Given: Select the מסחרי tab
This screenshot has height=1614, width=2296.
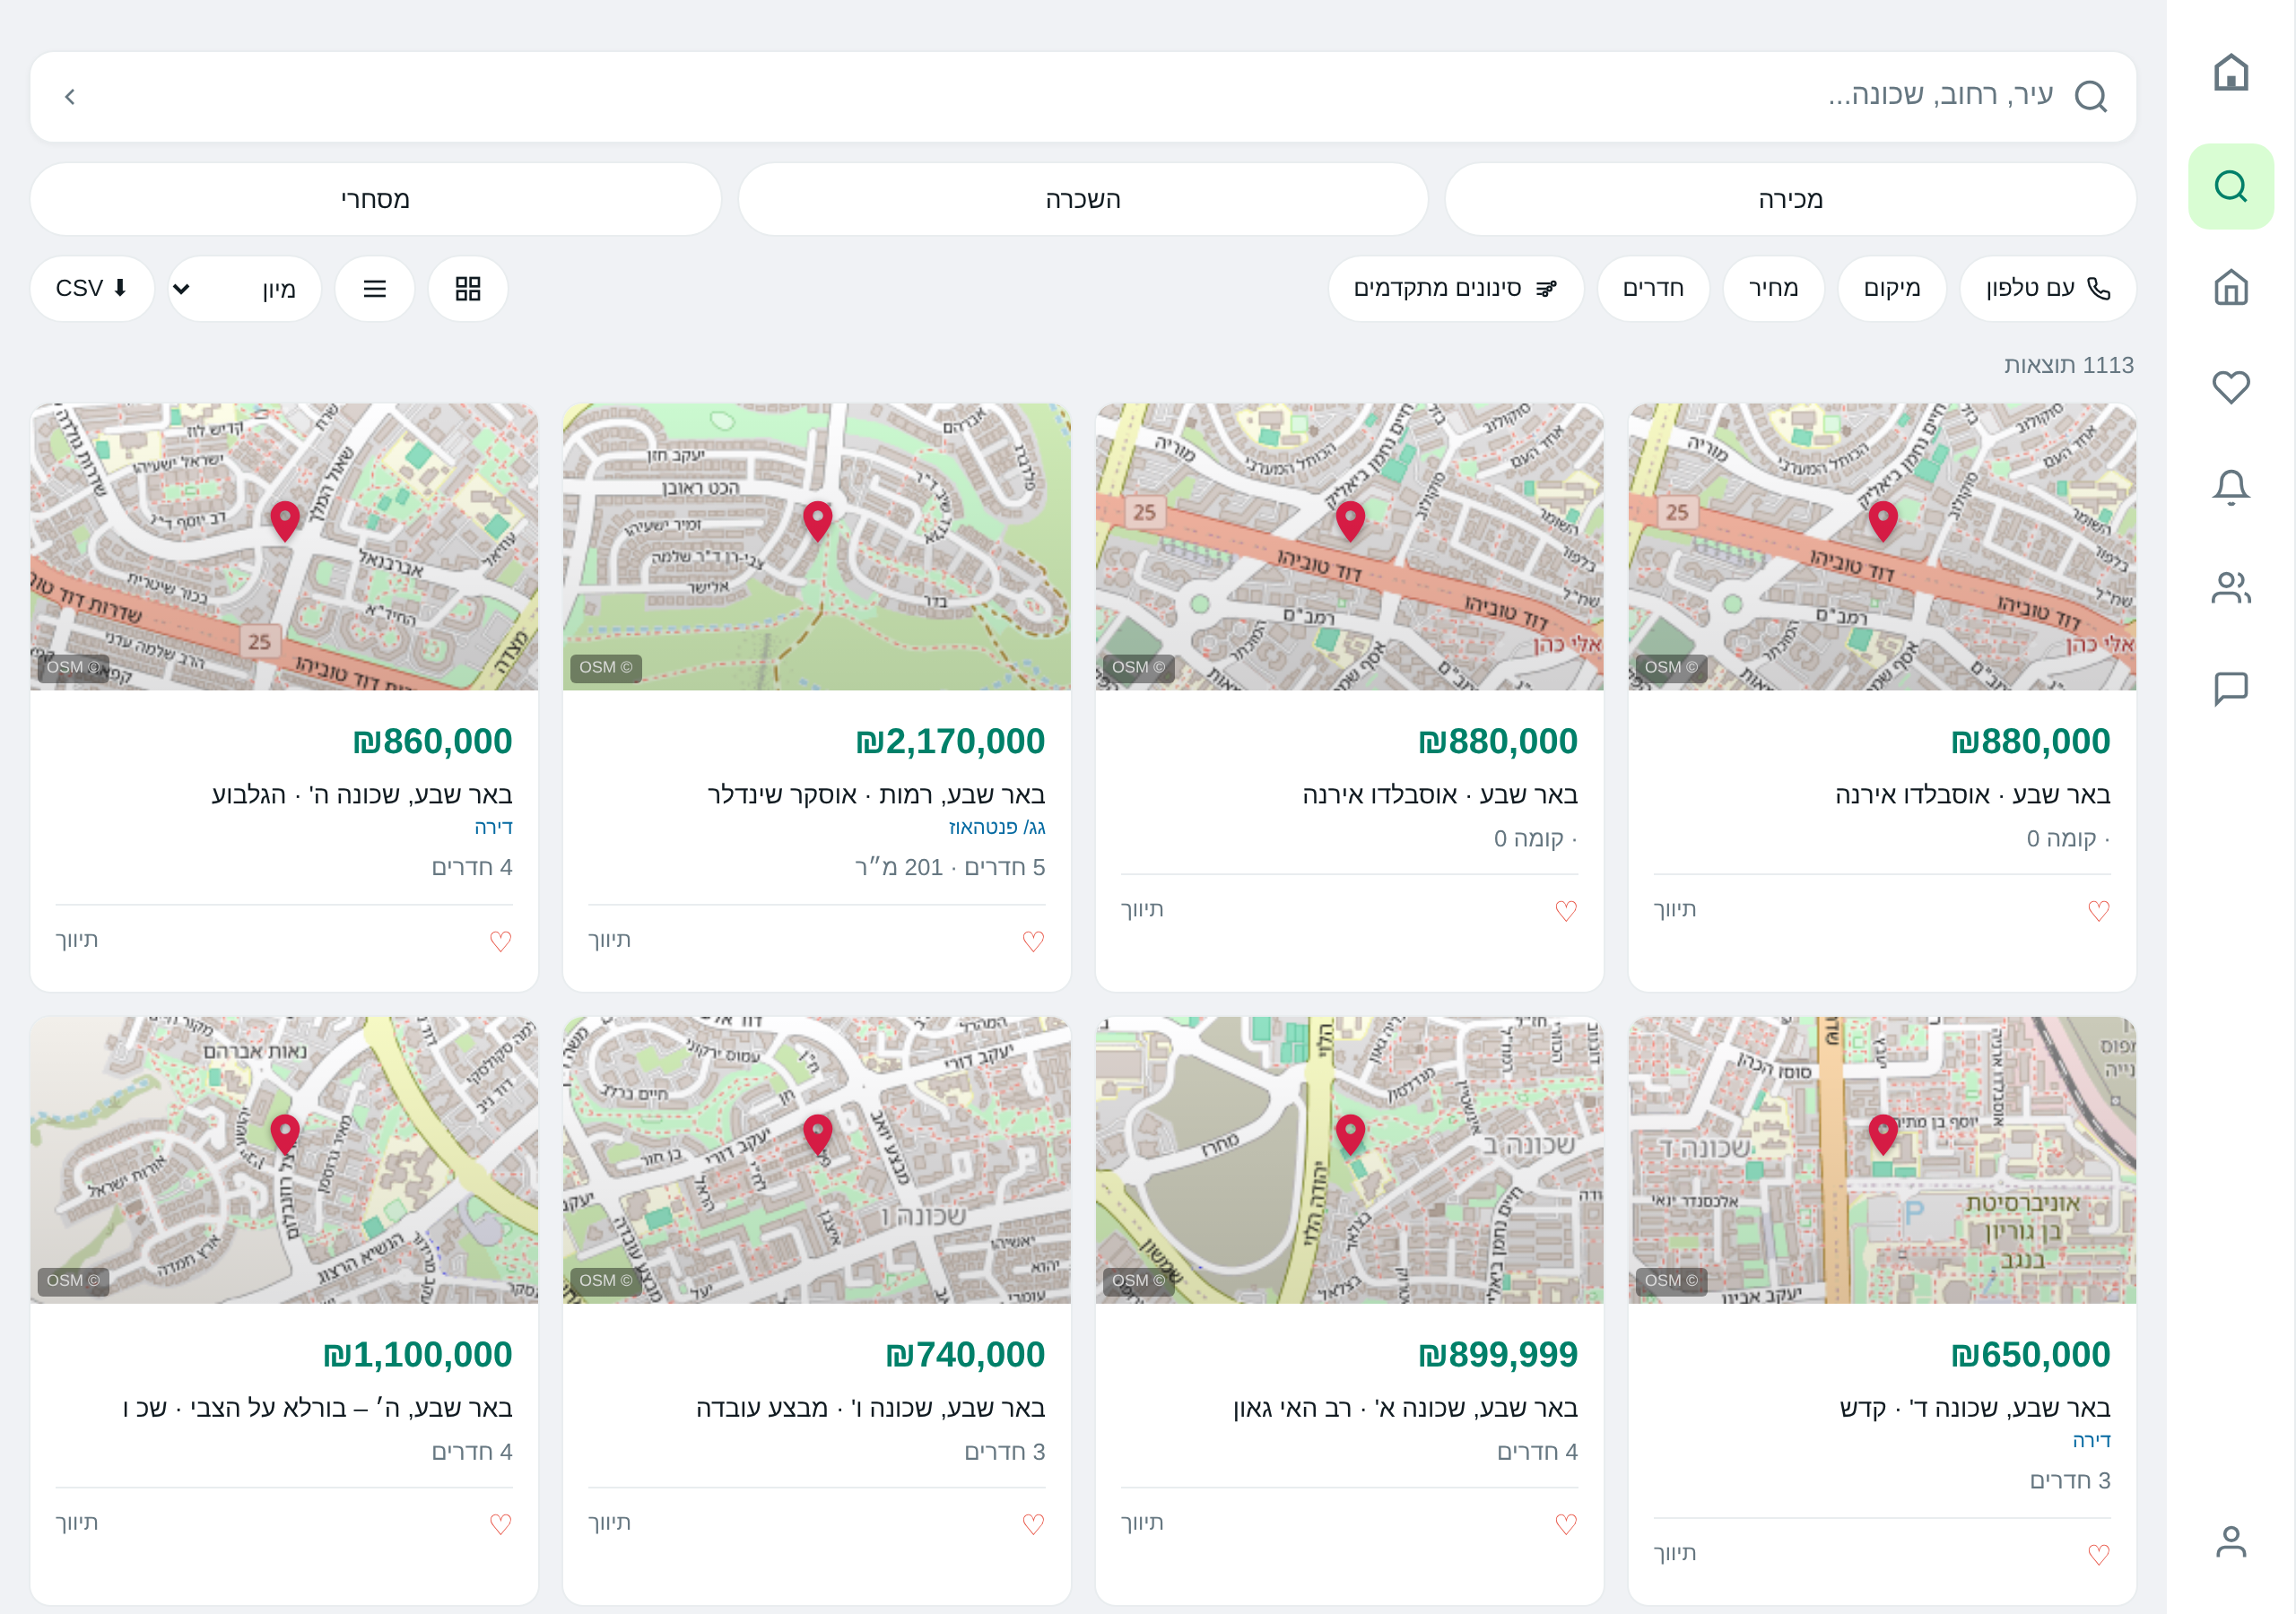Looking at the screenshot, I should tap(375, 199).
